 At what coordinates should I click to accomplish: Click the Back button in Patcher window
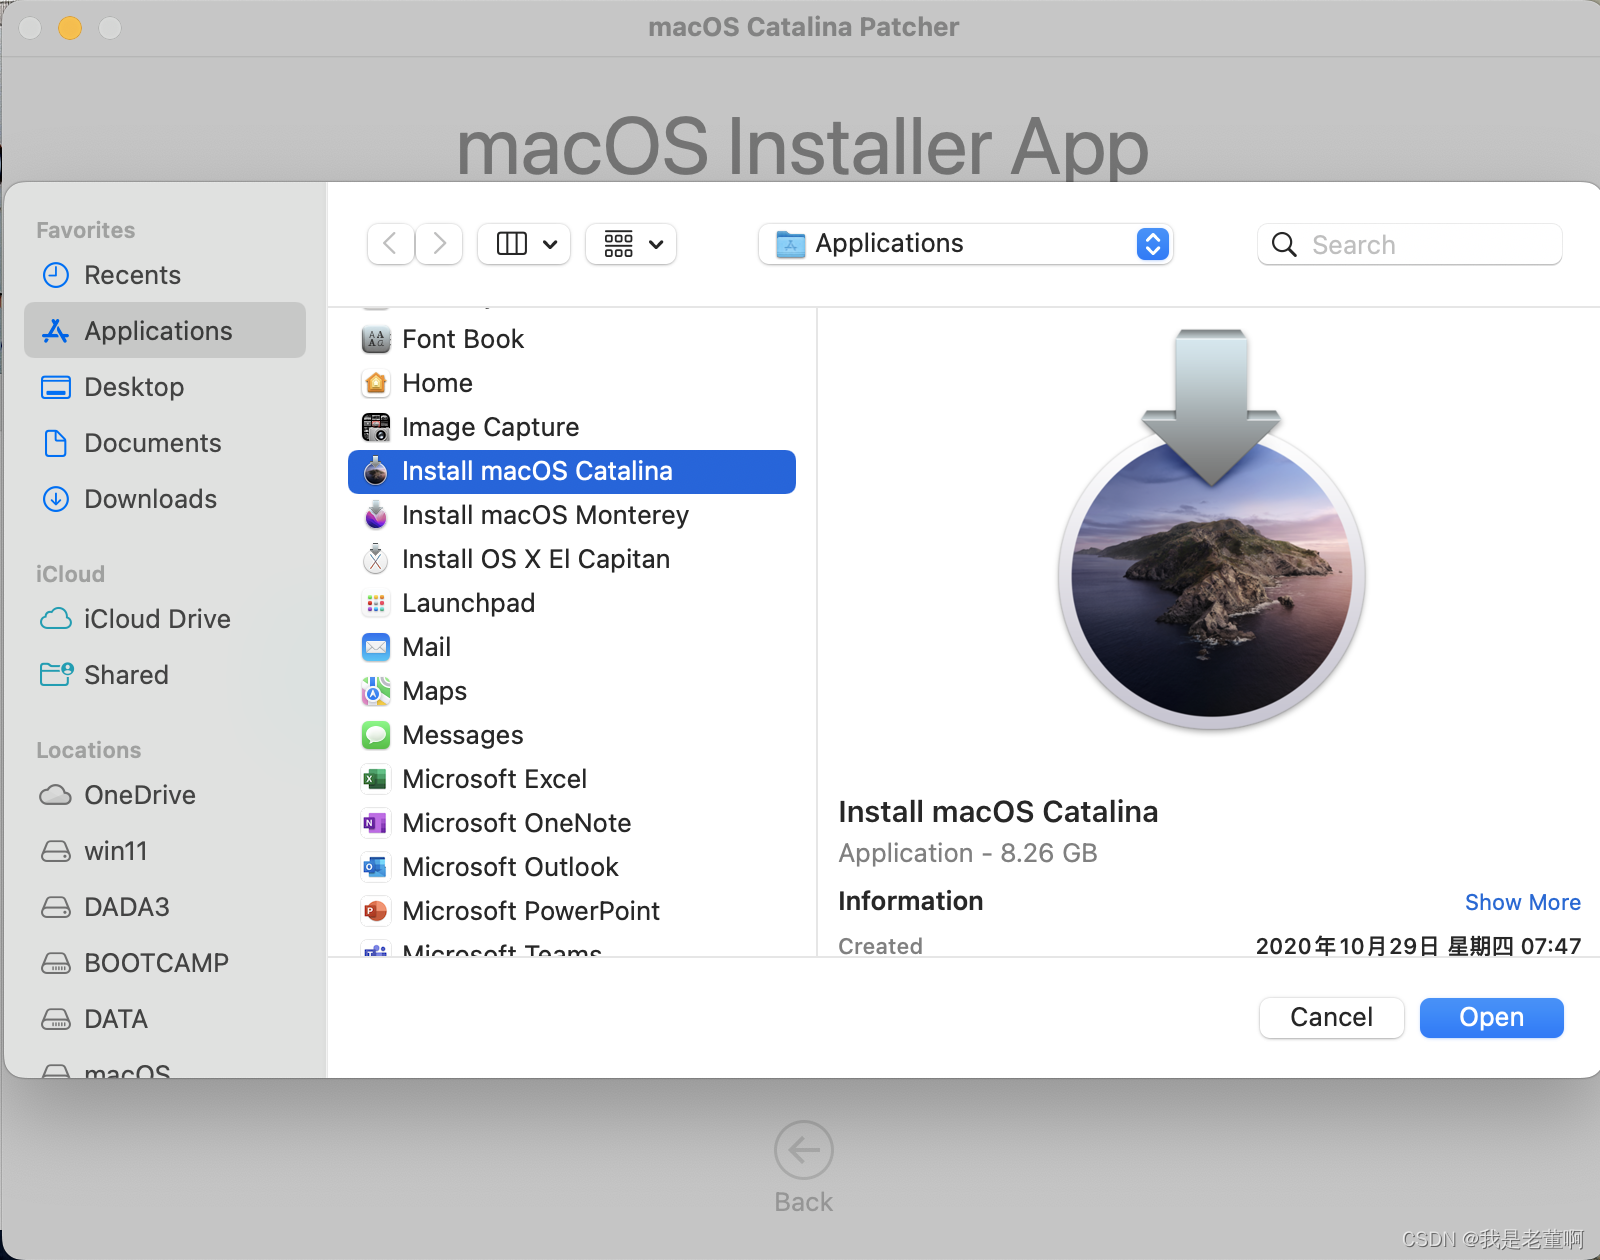(804, 1166)
